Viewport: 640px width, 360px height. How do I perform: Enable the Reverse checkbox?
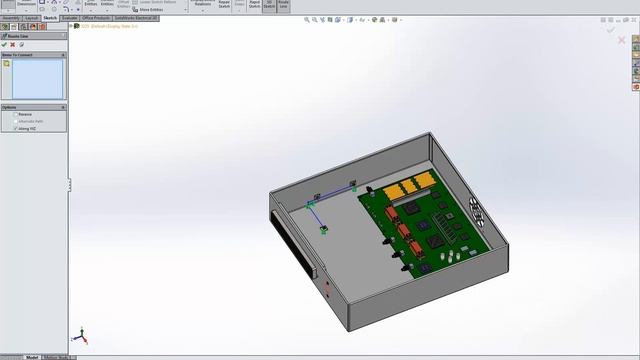tap(16, 114)
